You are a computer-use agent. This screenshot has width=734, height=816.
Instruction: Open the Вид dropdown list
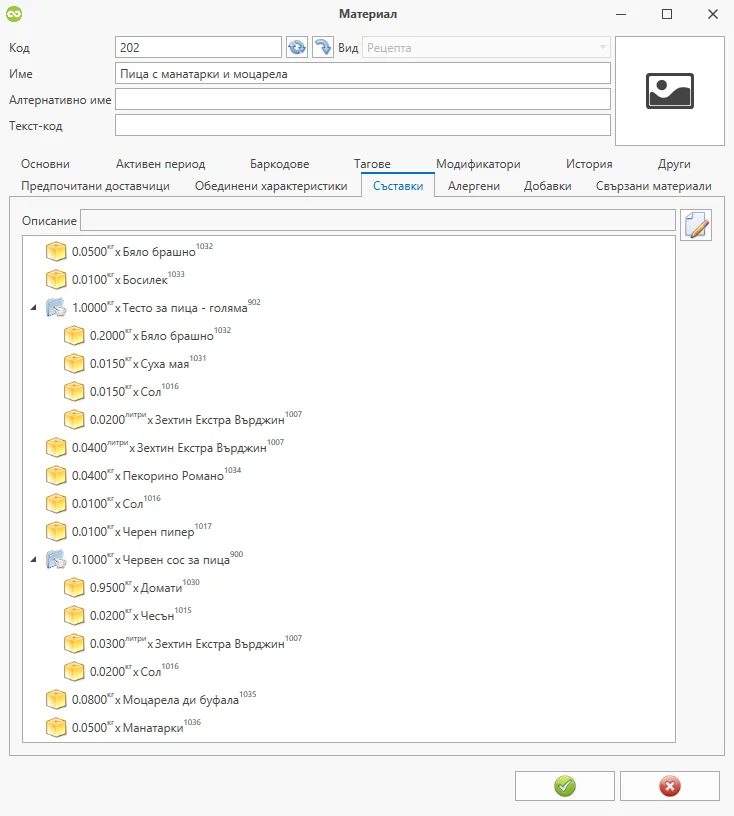click(x=602, y=47)
